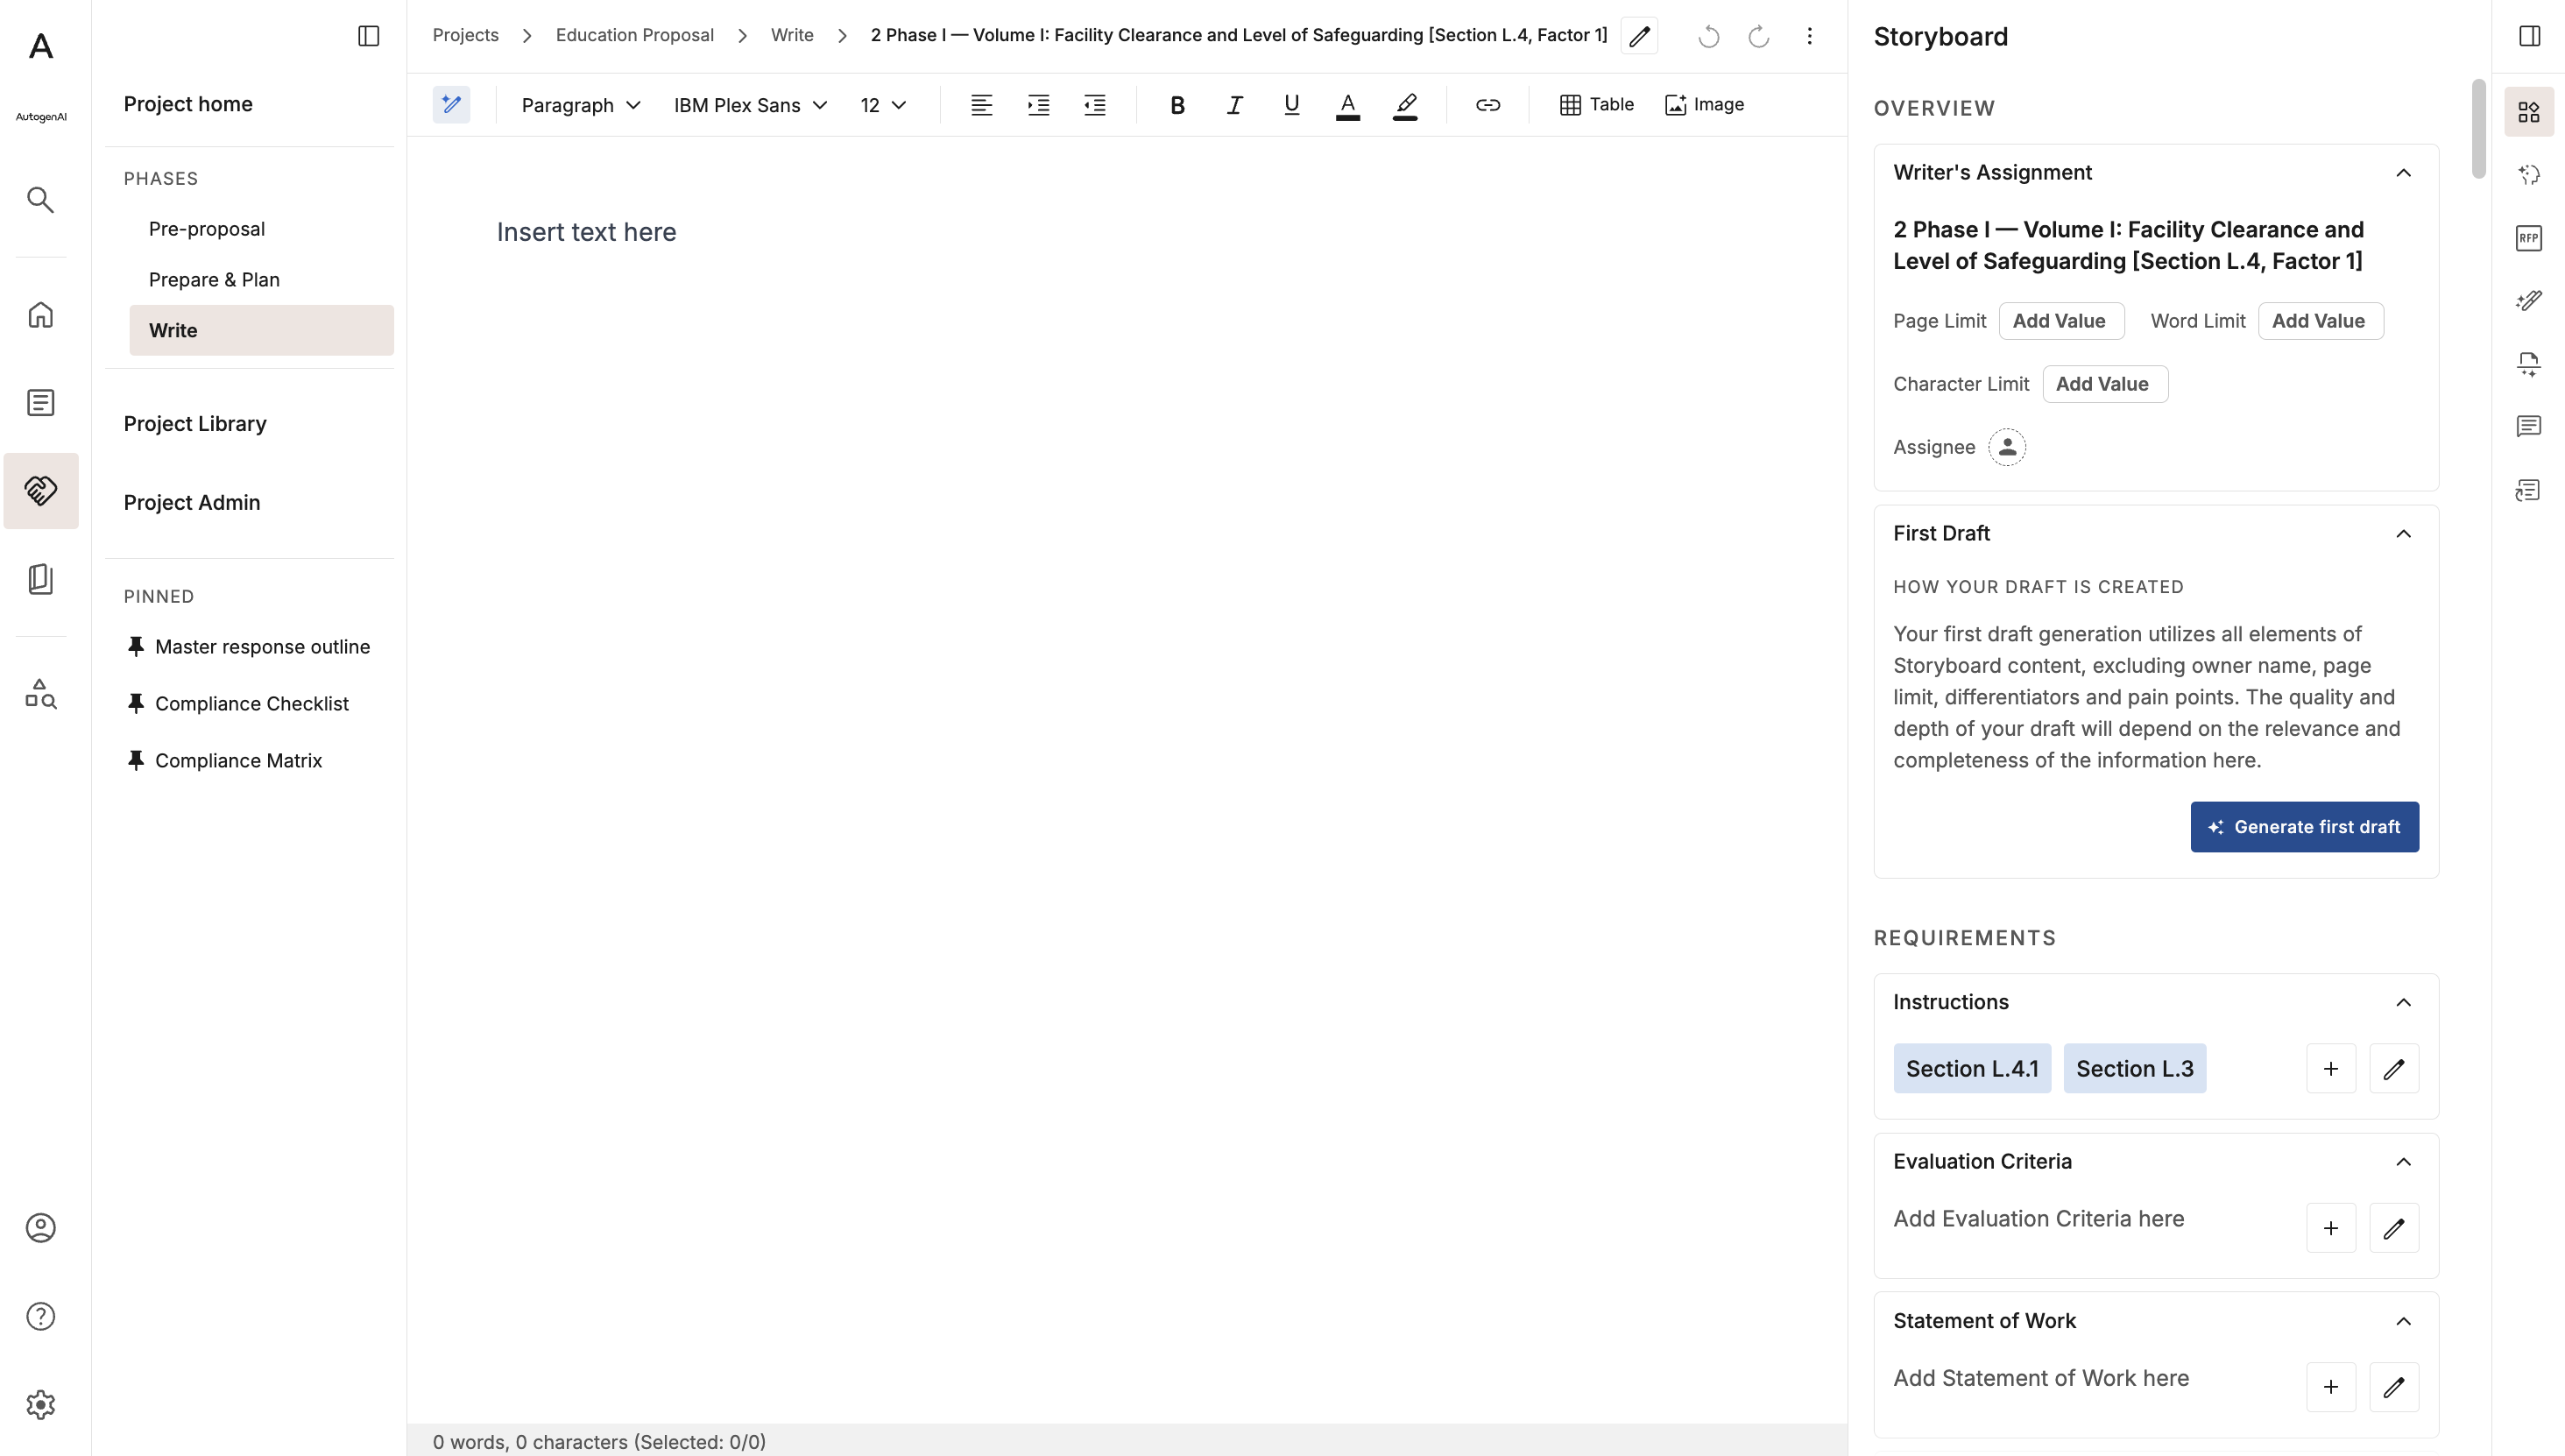Image resolution: width=2565 pixels, height=1456 pixels.
Task: Click the Section L.4.1 tag
Action: [x=1971, y=1069]
